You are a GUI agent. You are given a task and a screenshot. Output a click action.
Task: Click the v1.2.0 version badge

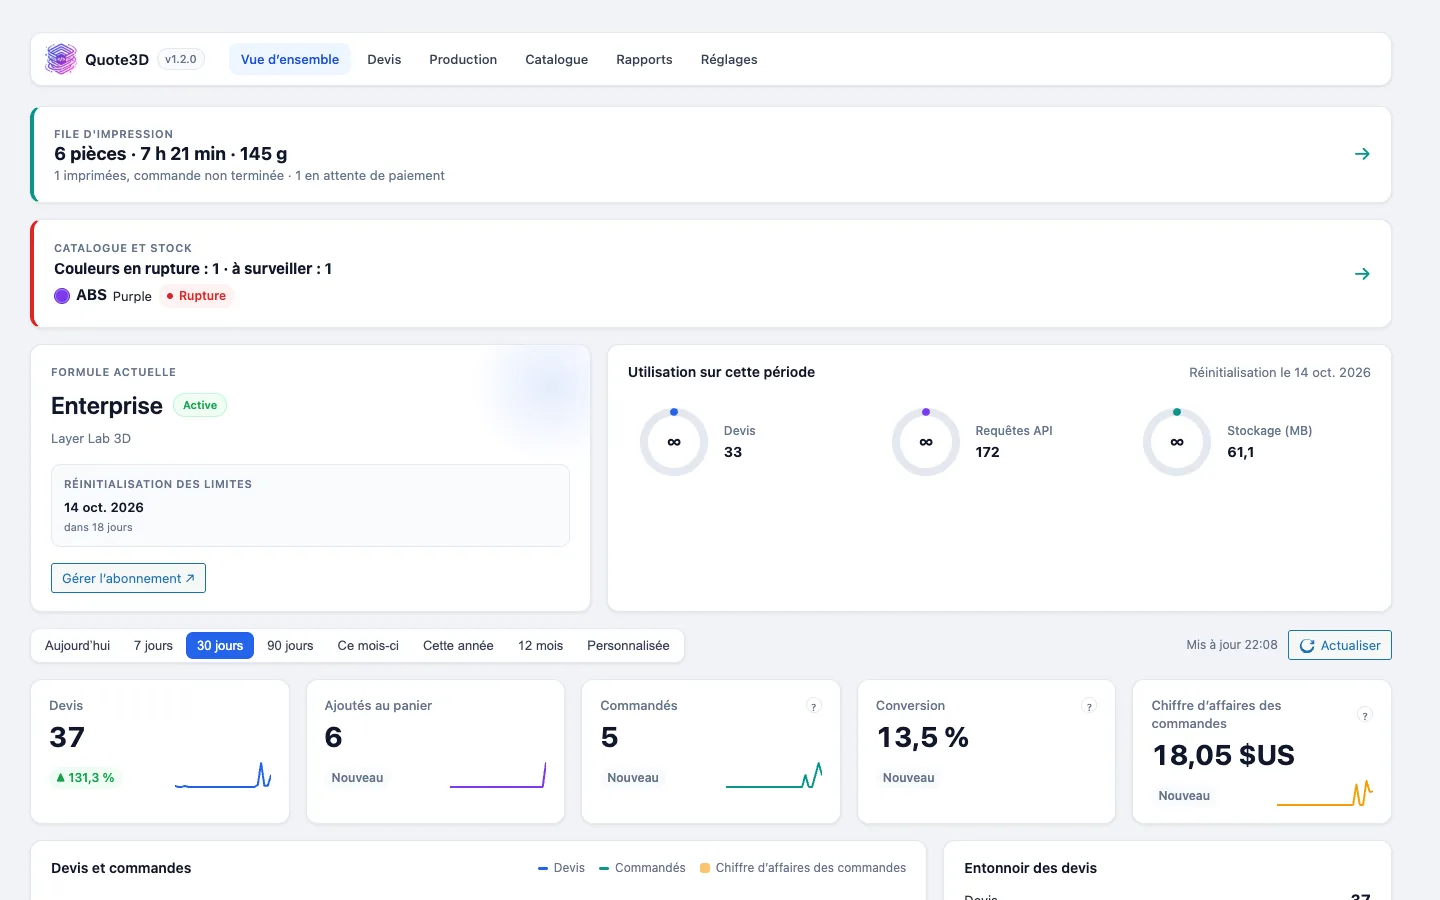pos(181,59)
